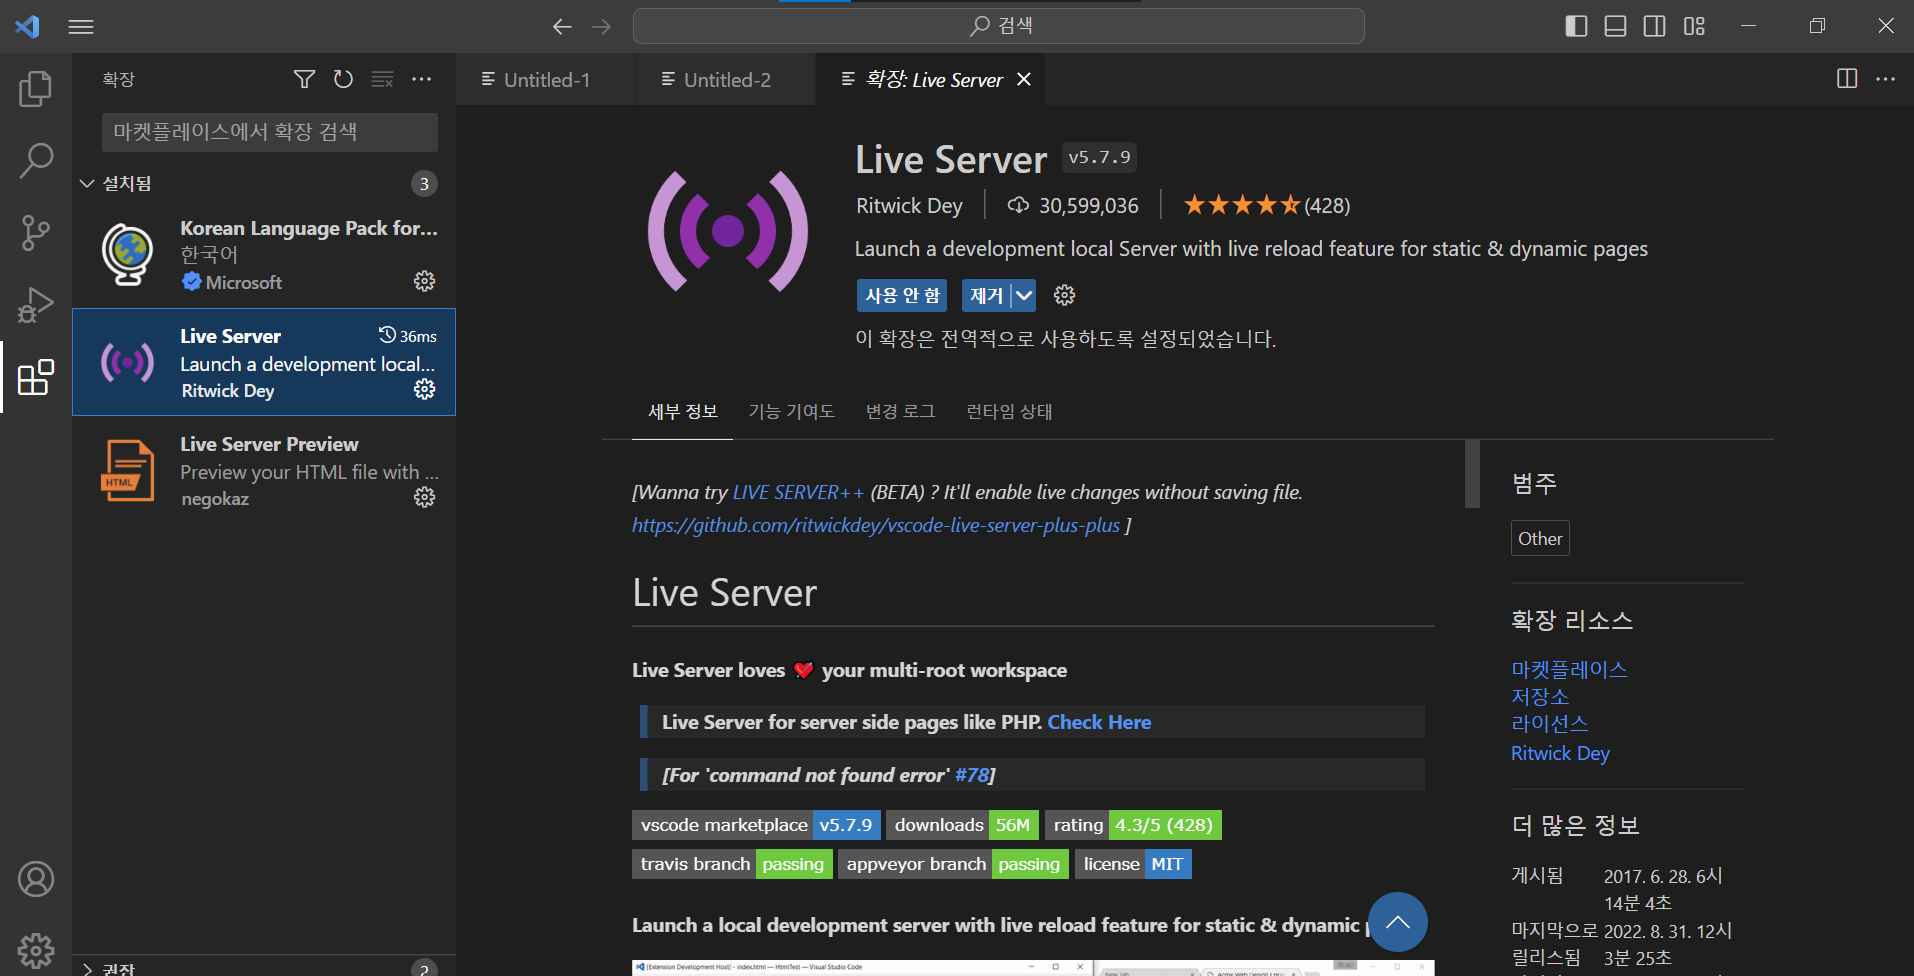Open the vscode-live-server-plus-plus GitHub URL
The width and height of the screenshot is (1914, 976).
(876, 525)
